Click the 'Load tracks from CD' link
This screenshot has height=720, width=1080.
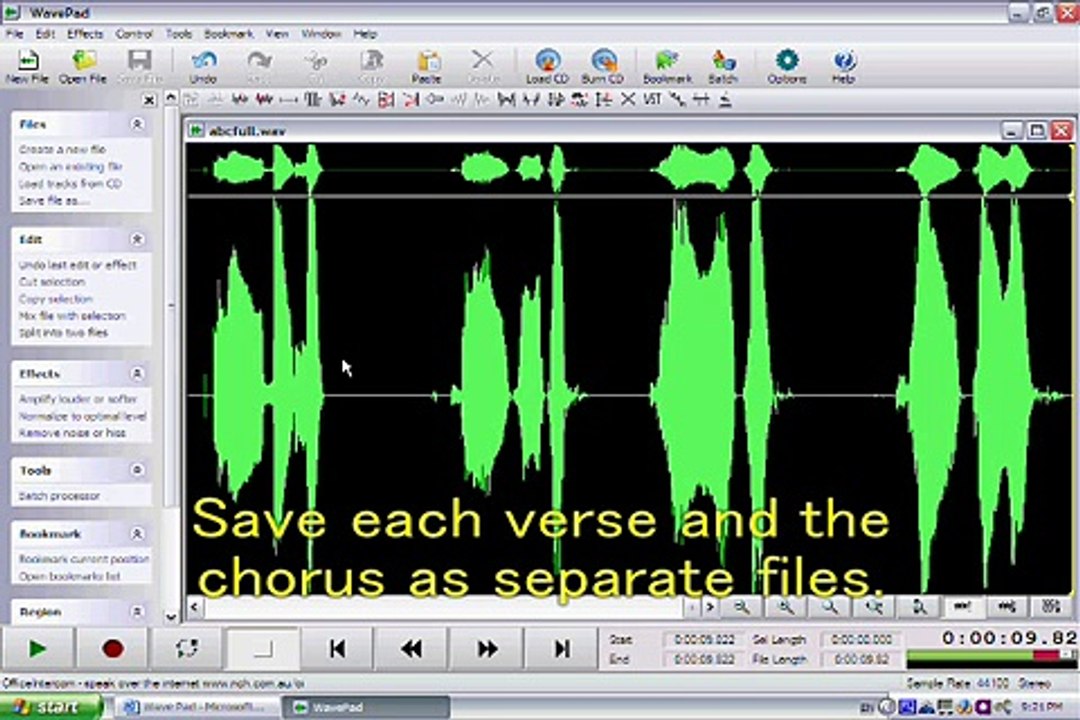click(70, 183)
